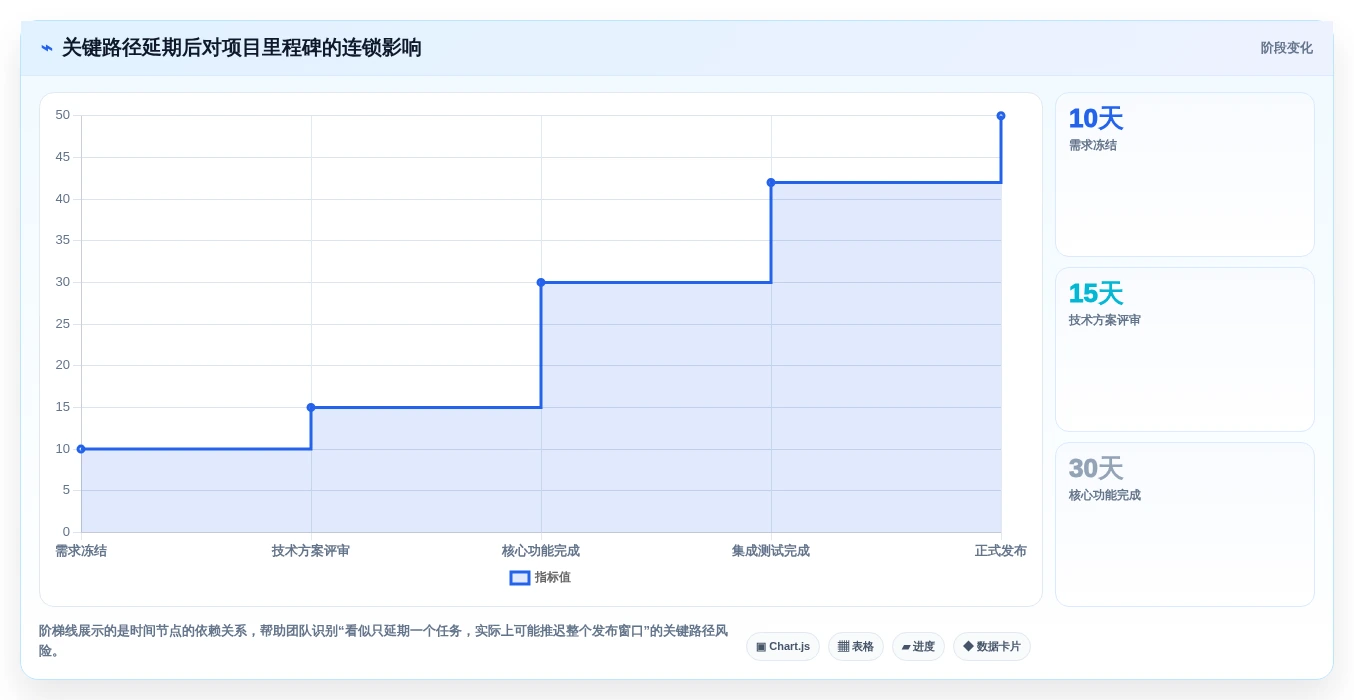Click the x-axis label 集成测试完成
This screenshot has height=700, width=1354.
pos(771,551)
